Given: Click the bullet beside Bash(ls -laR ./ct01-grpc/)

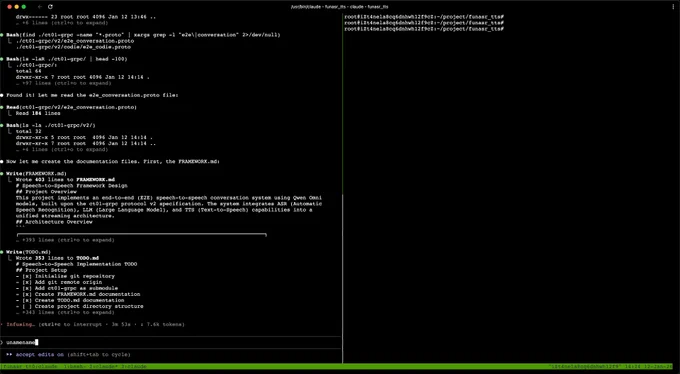Looking at the screenshot, I should (x=2, y=59).
